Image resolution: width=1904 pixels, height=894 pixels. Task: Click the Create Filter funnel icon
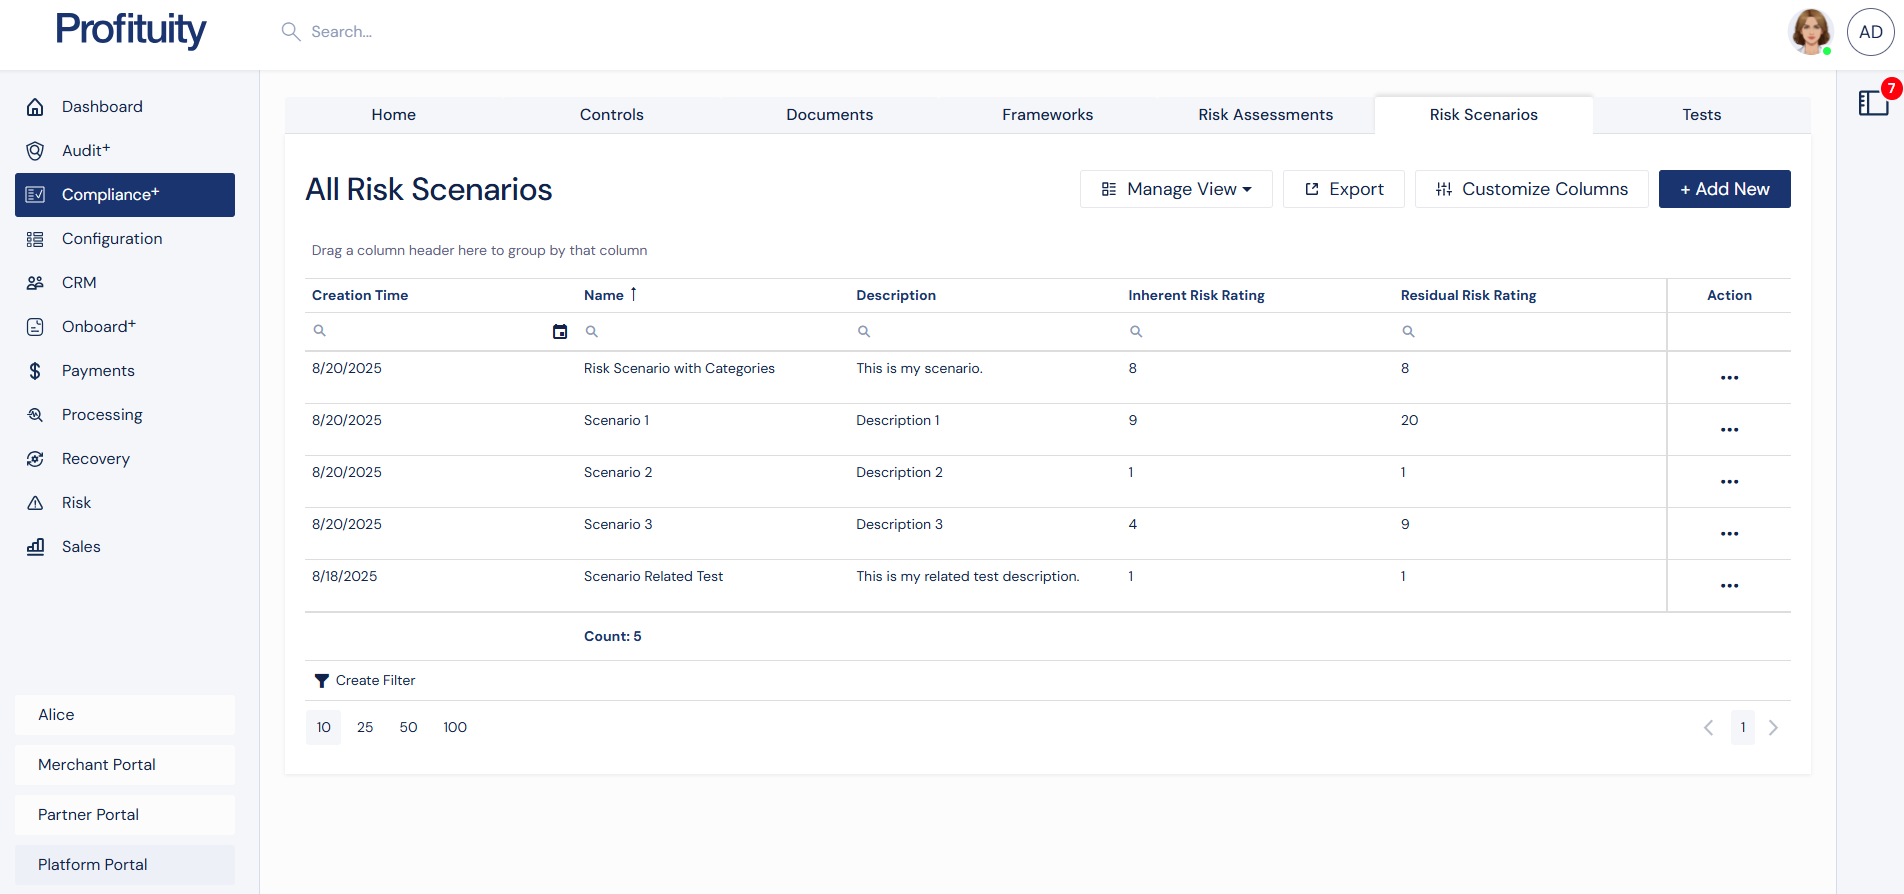[321, 681]
